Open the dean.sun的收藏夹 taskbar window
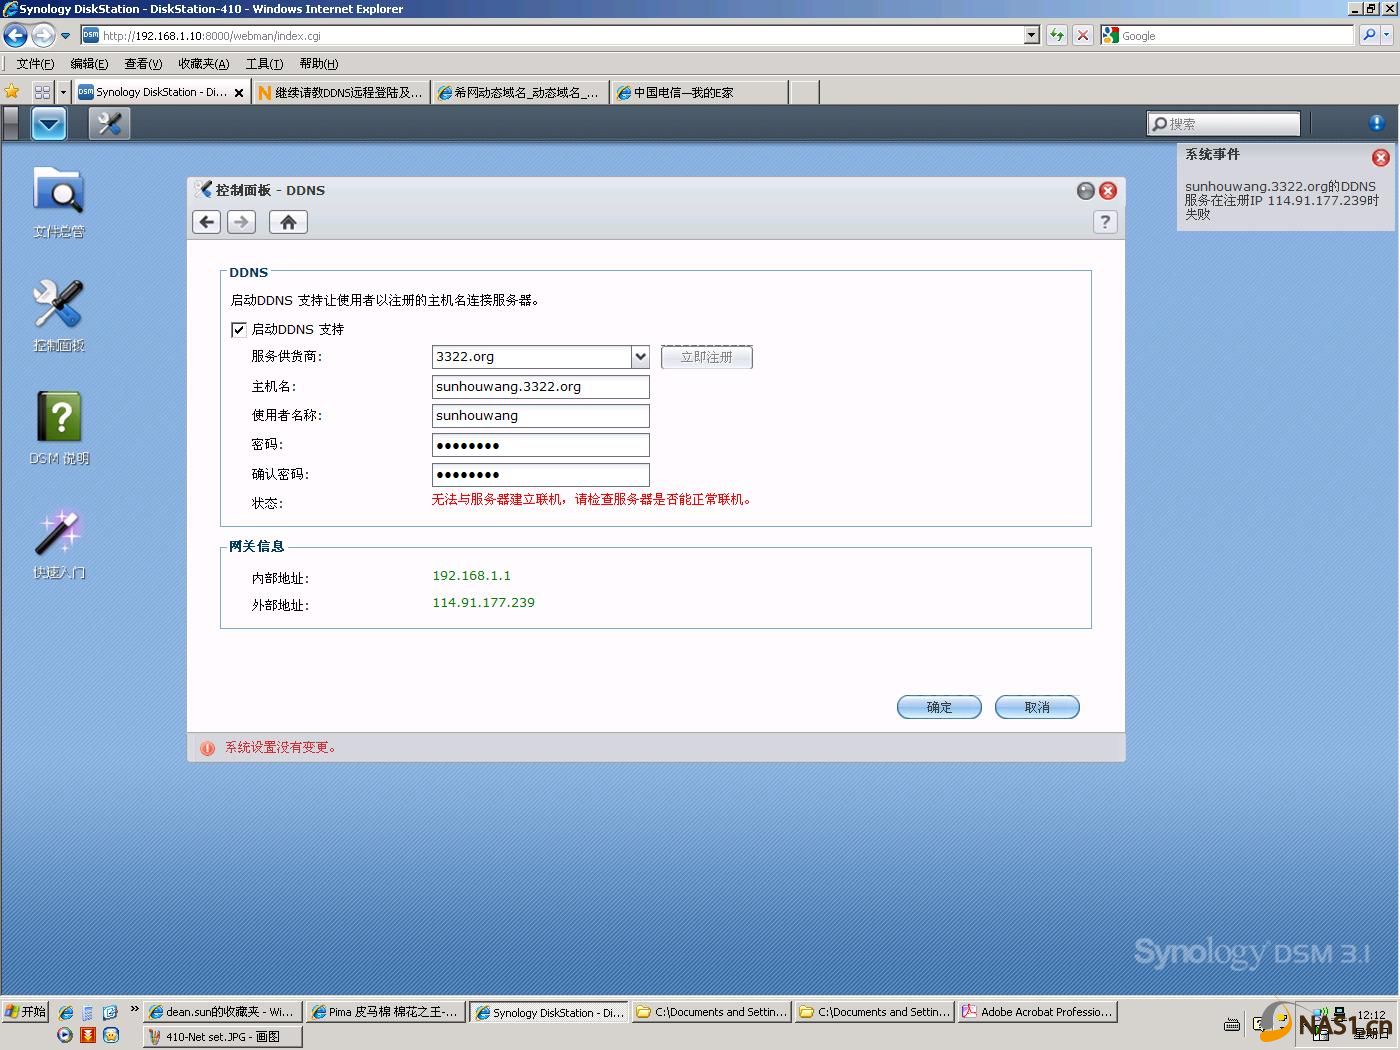Screen dimensions: 1400x1050 coord(222,1012)
